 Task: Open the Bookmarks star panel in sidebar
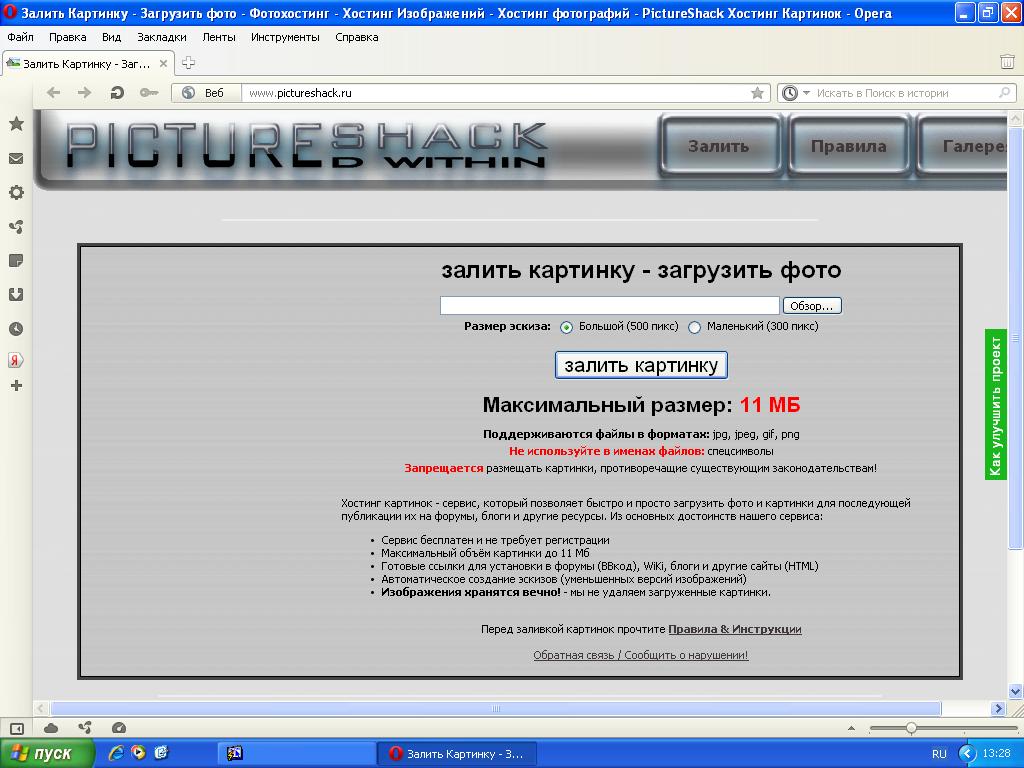(x=16, y=124)
